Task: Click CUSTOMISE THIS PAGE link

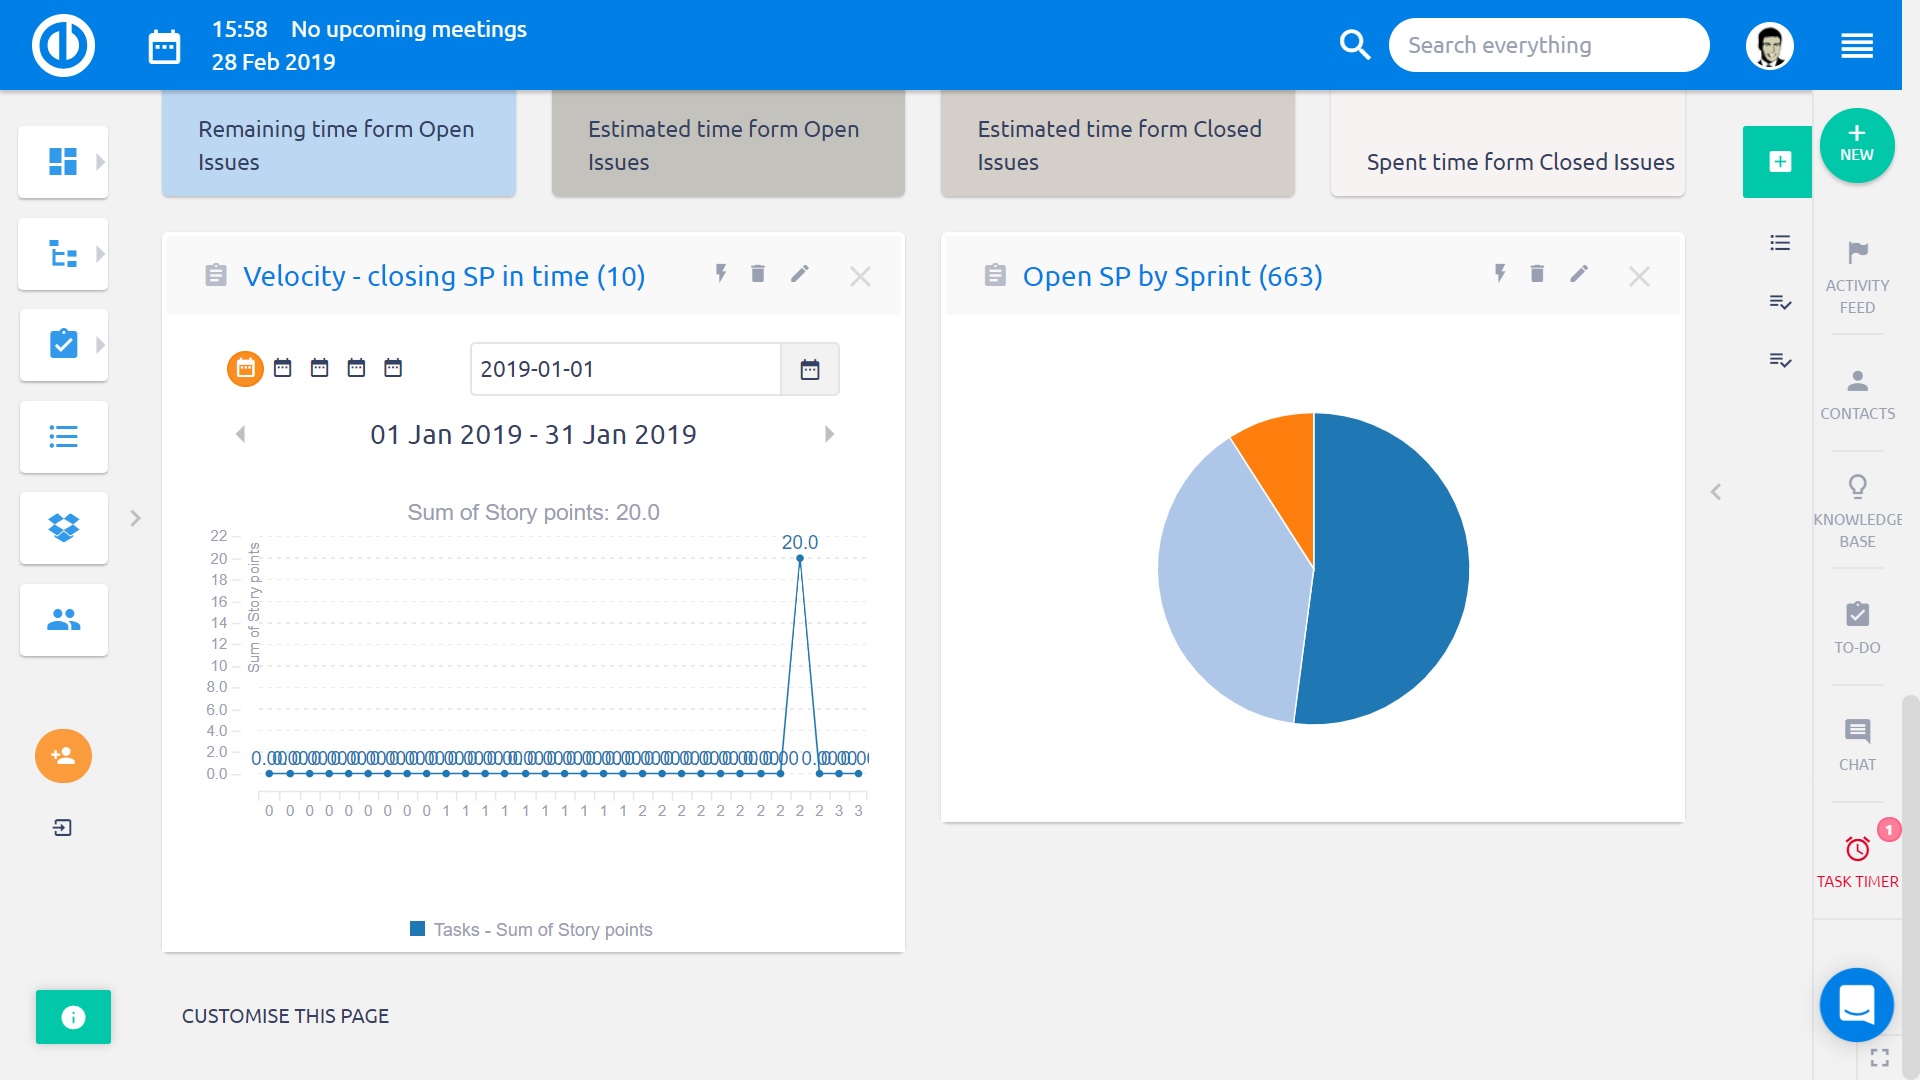Action: (285, 1016)
